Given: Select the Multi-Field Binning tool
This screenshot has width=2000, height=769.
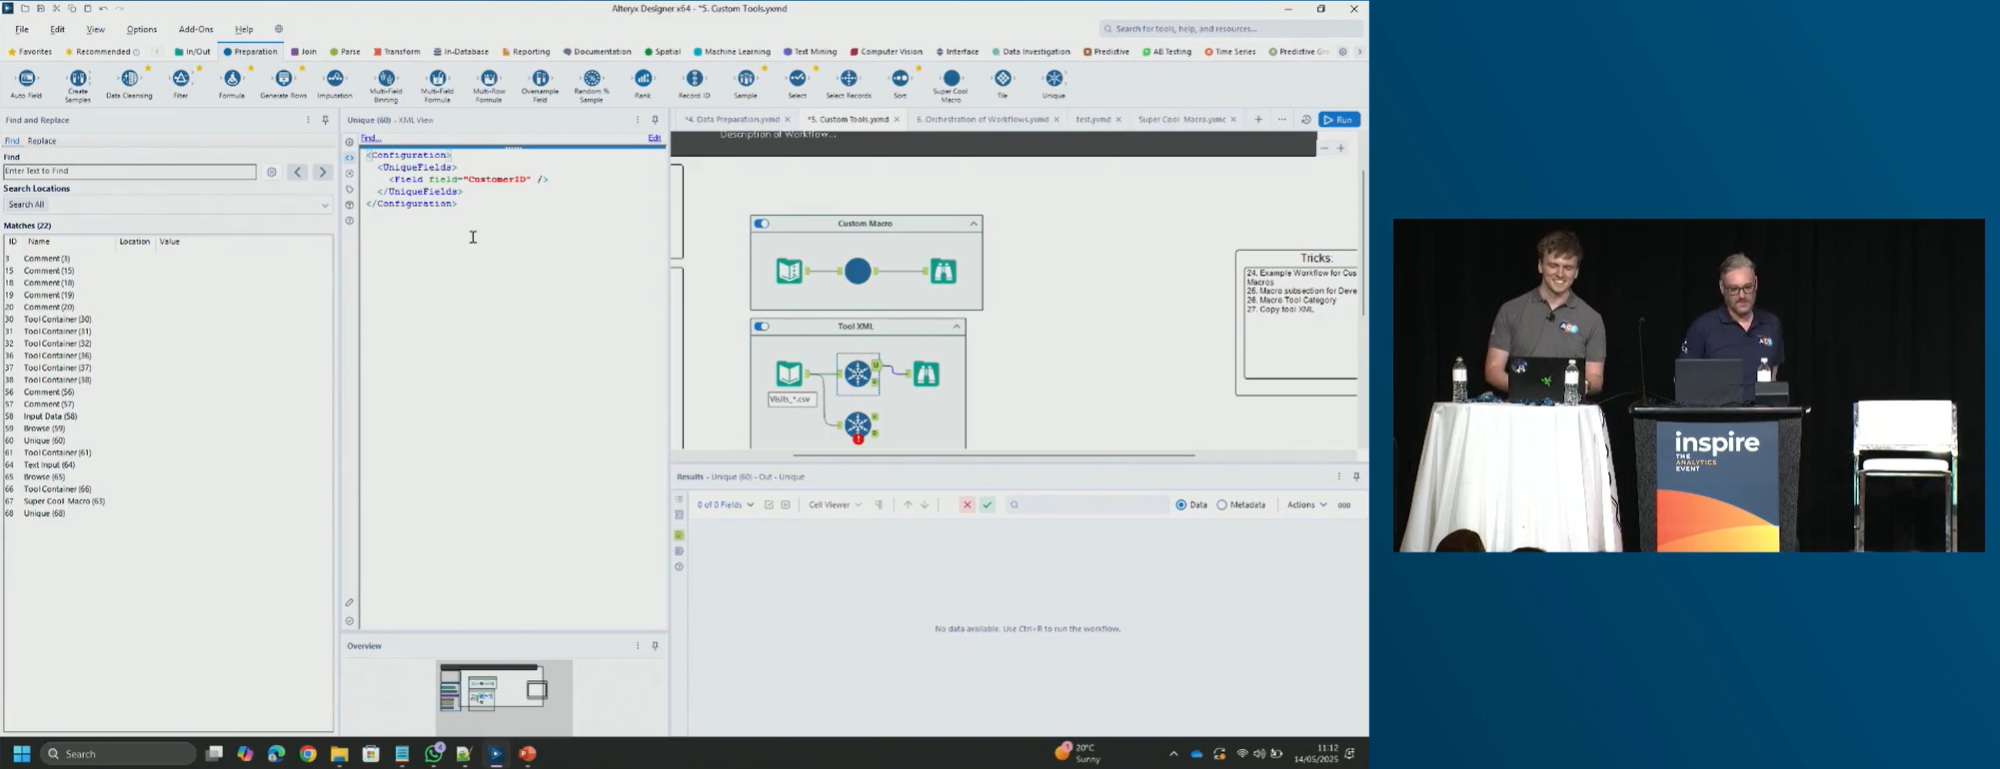Looking at the screenshot, I should pos(386,84).
